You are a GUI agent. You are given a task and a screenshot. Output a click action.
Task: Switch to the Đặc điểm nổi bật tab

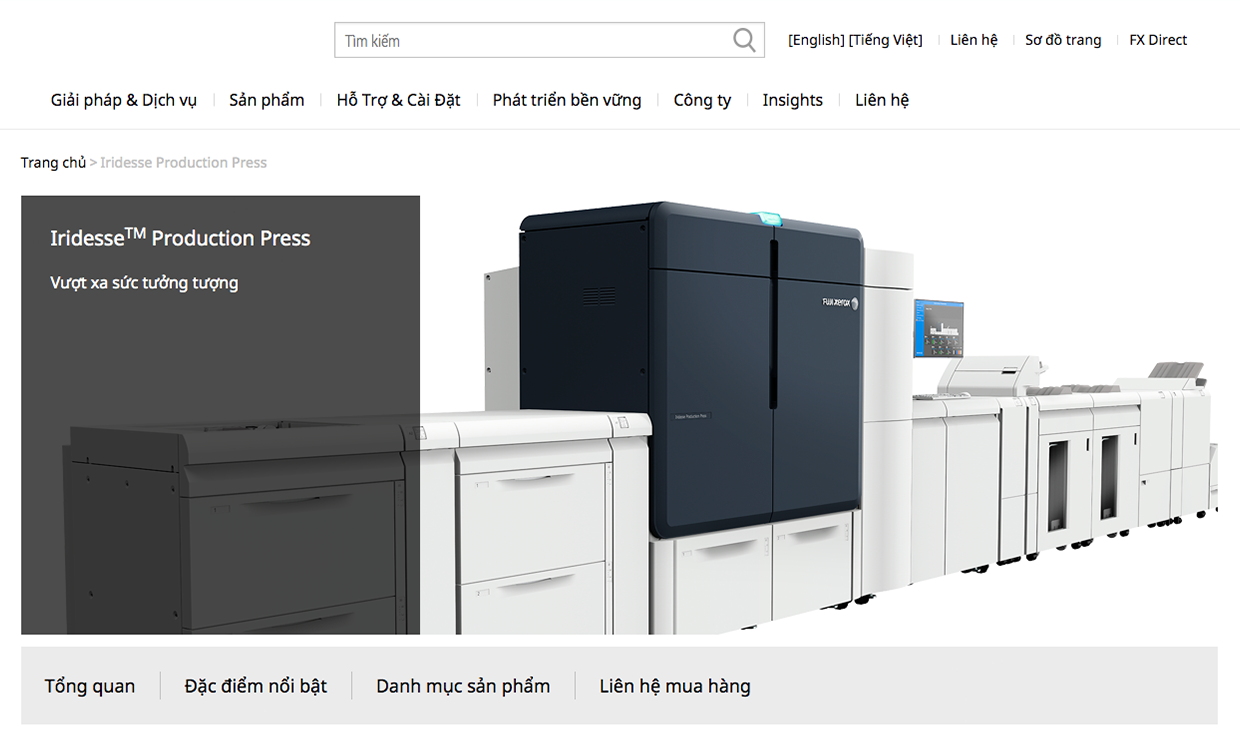pyautogui.click(x=255, y=686)
